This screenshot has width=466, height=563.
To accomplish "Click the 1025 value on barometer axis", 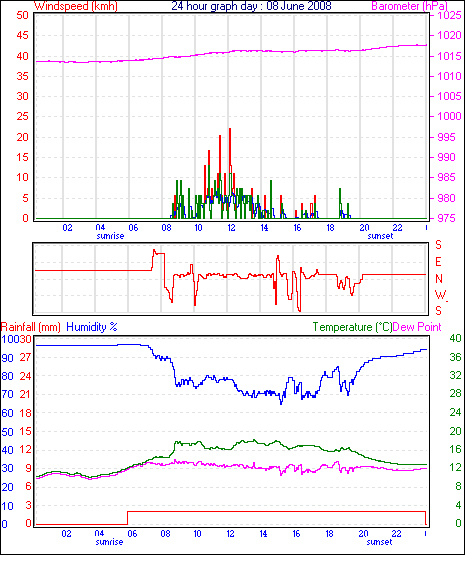I will point(449,15).
